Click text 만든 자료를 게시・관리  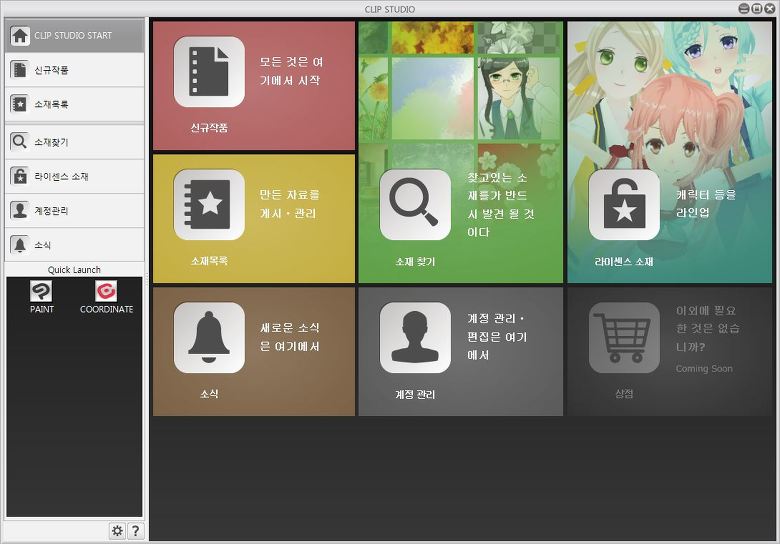click(289, 204)
